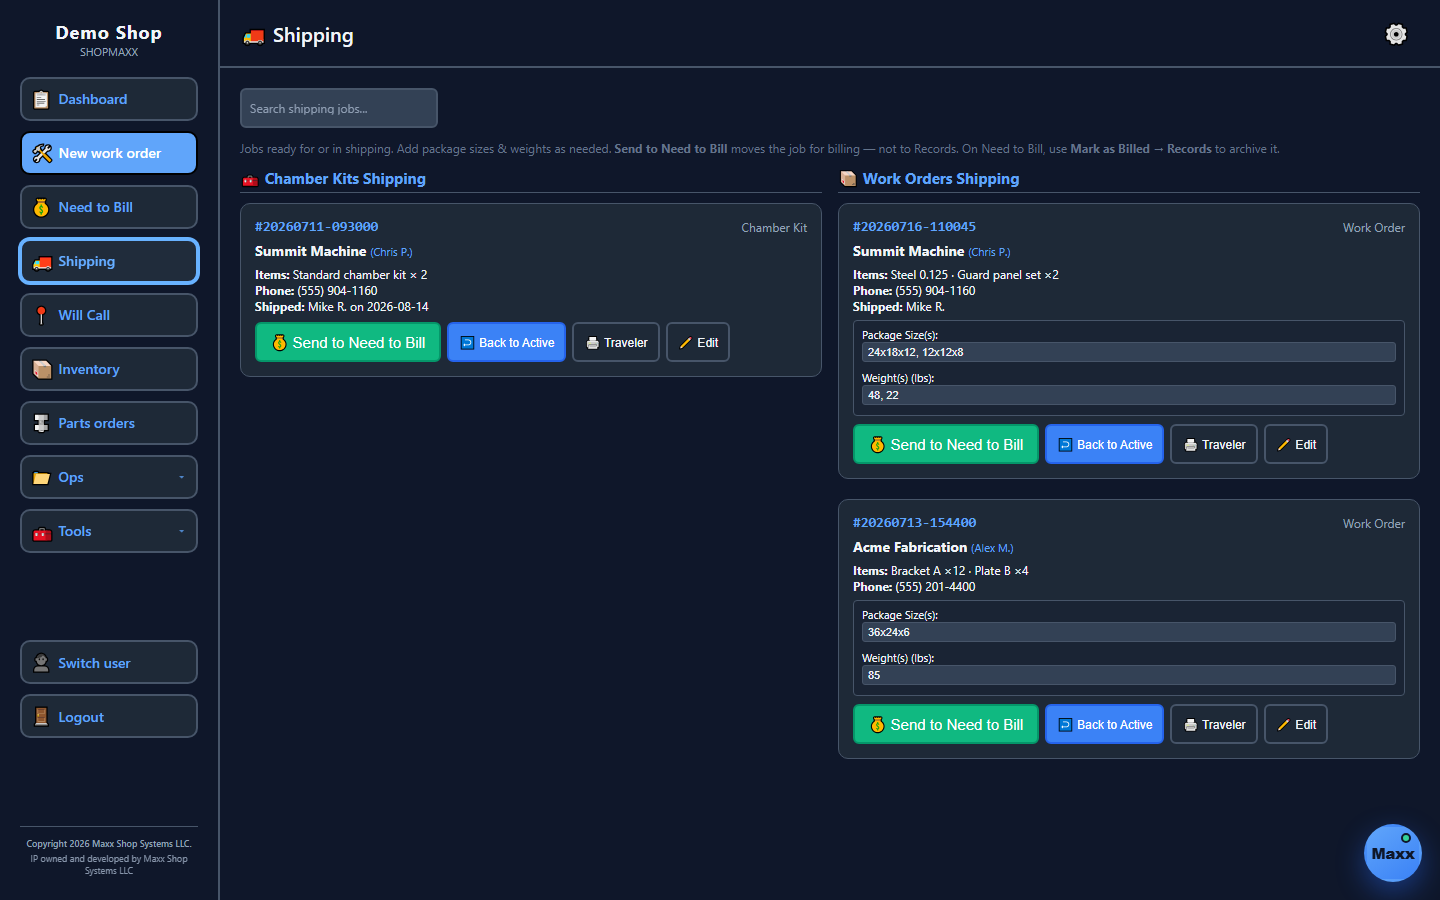Select Switch user

pos(109,662)
